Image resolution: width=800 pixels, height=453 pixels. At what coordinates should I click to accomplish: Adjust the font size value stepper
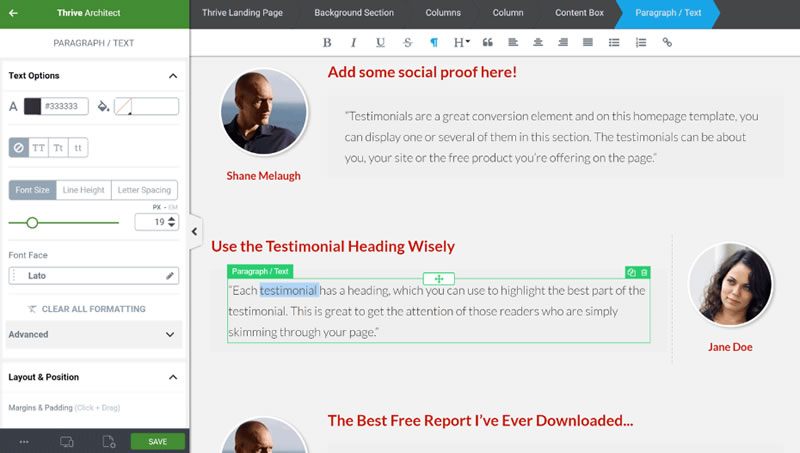pos(172,222)
